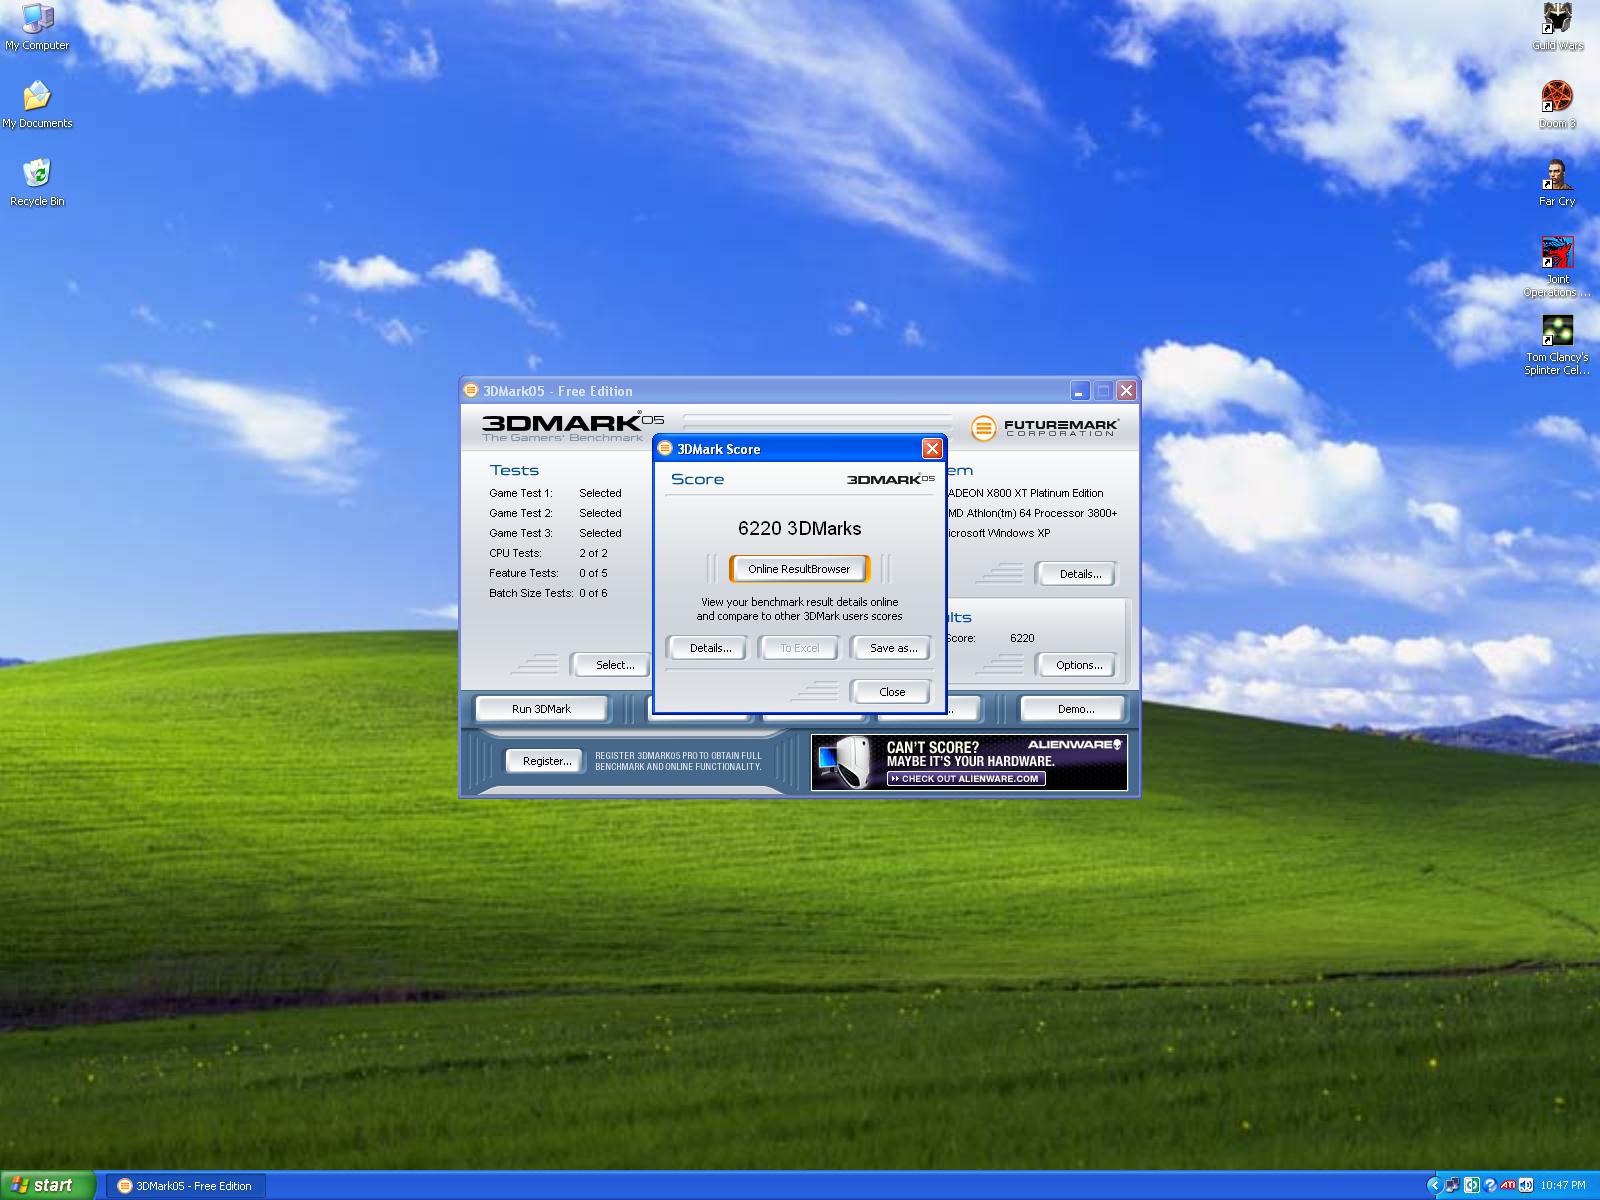
Task: Select the Recycle Bin icon
Action: tap(37, 182)
